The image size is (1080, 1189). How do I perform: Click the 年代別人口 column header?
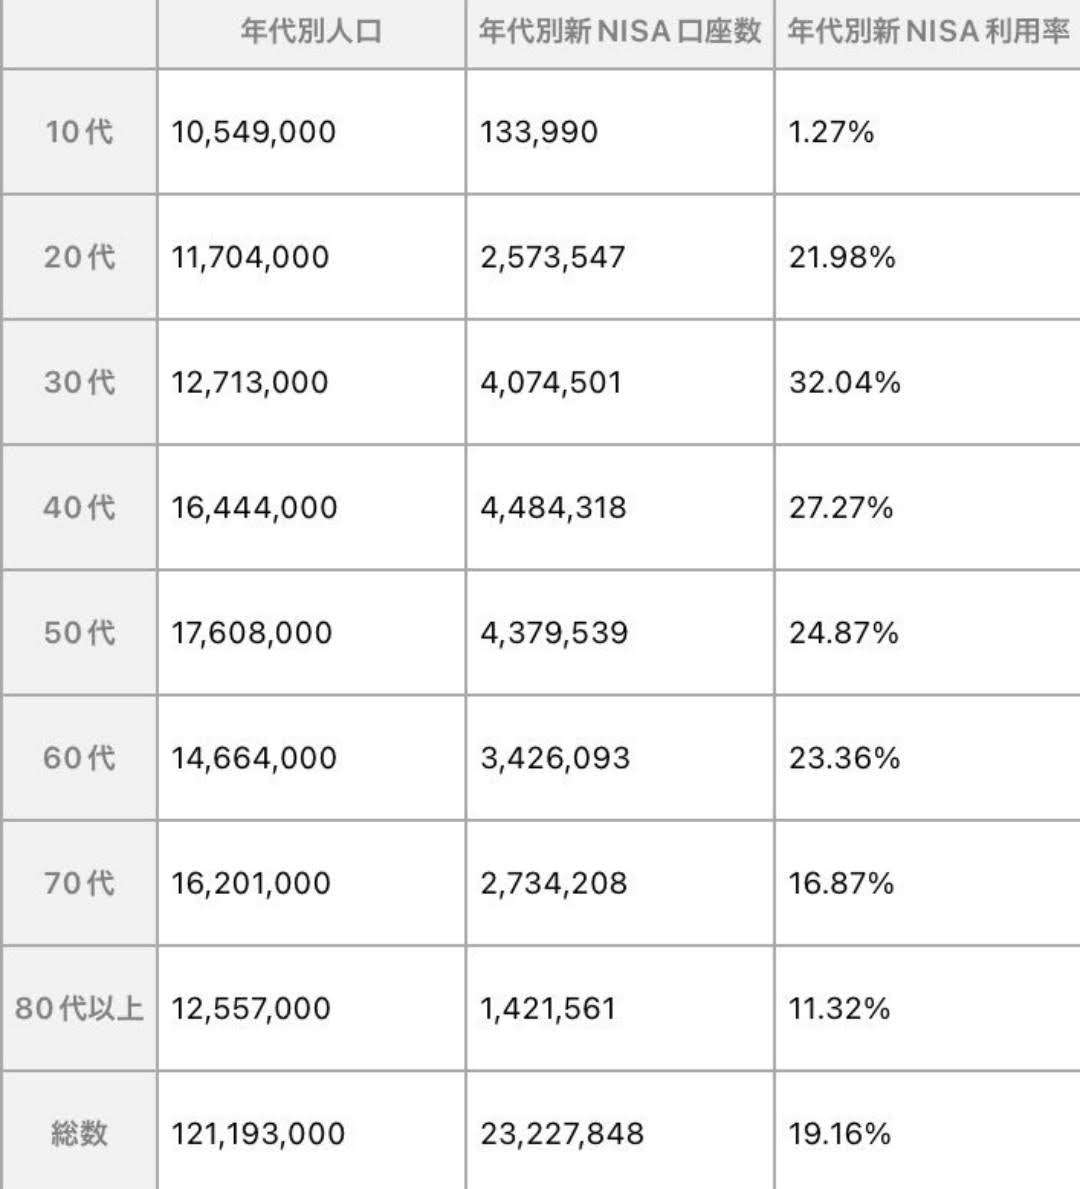[x=311, y=32]
